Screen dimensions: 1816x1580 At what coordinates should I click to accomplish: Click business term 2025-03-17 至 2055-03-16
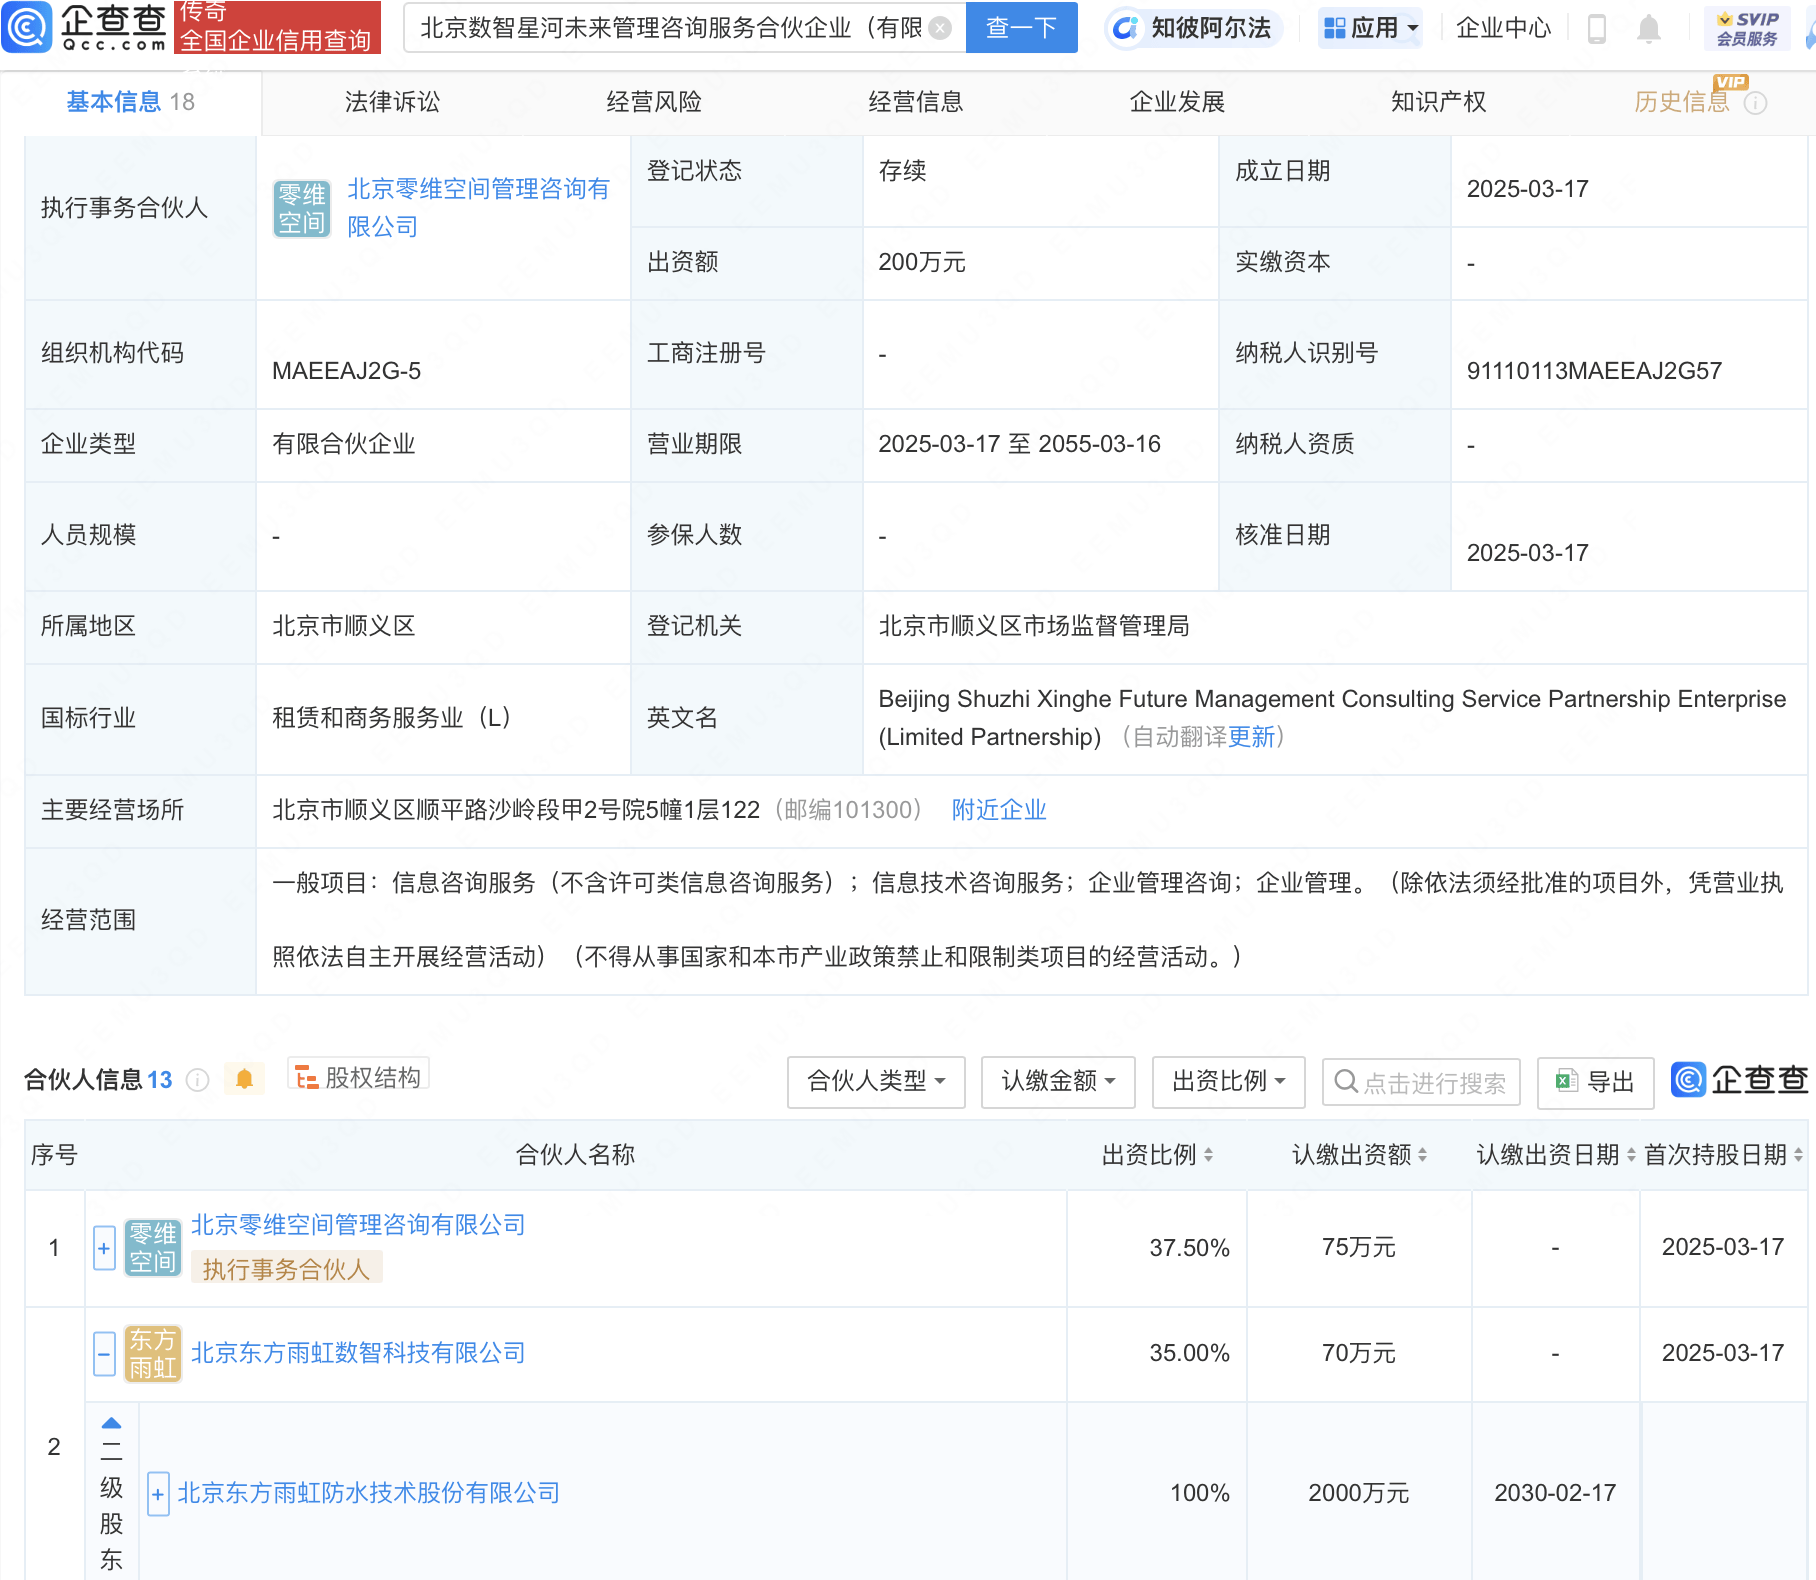click(1019, 444)
